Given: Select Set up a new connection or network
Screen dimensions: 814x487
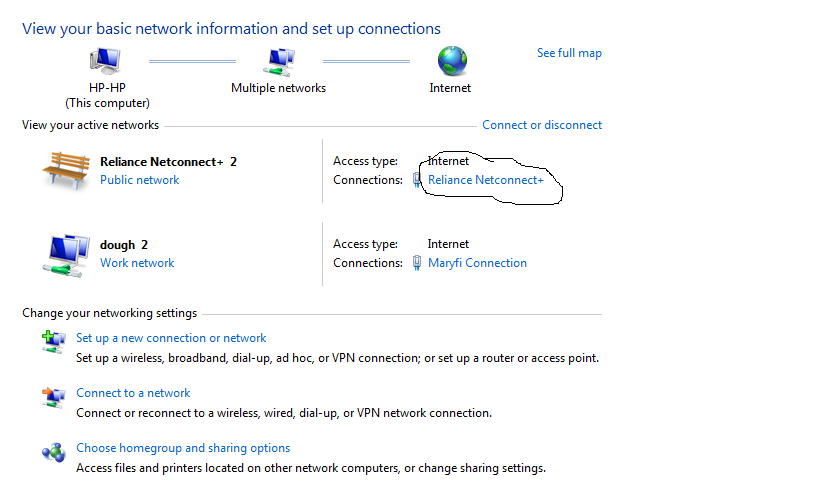Looking at the screenshot, I should [171, 338].
